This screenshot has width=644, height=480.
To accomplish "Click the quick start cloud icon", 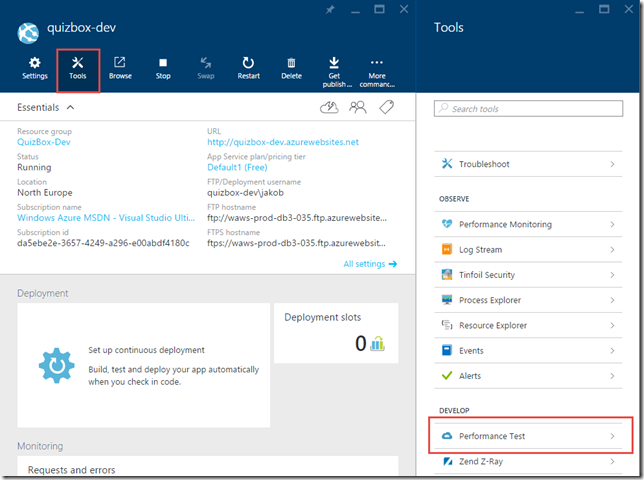I will pos(329,108).
